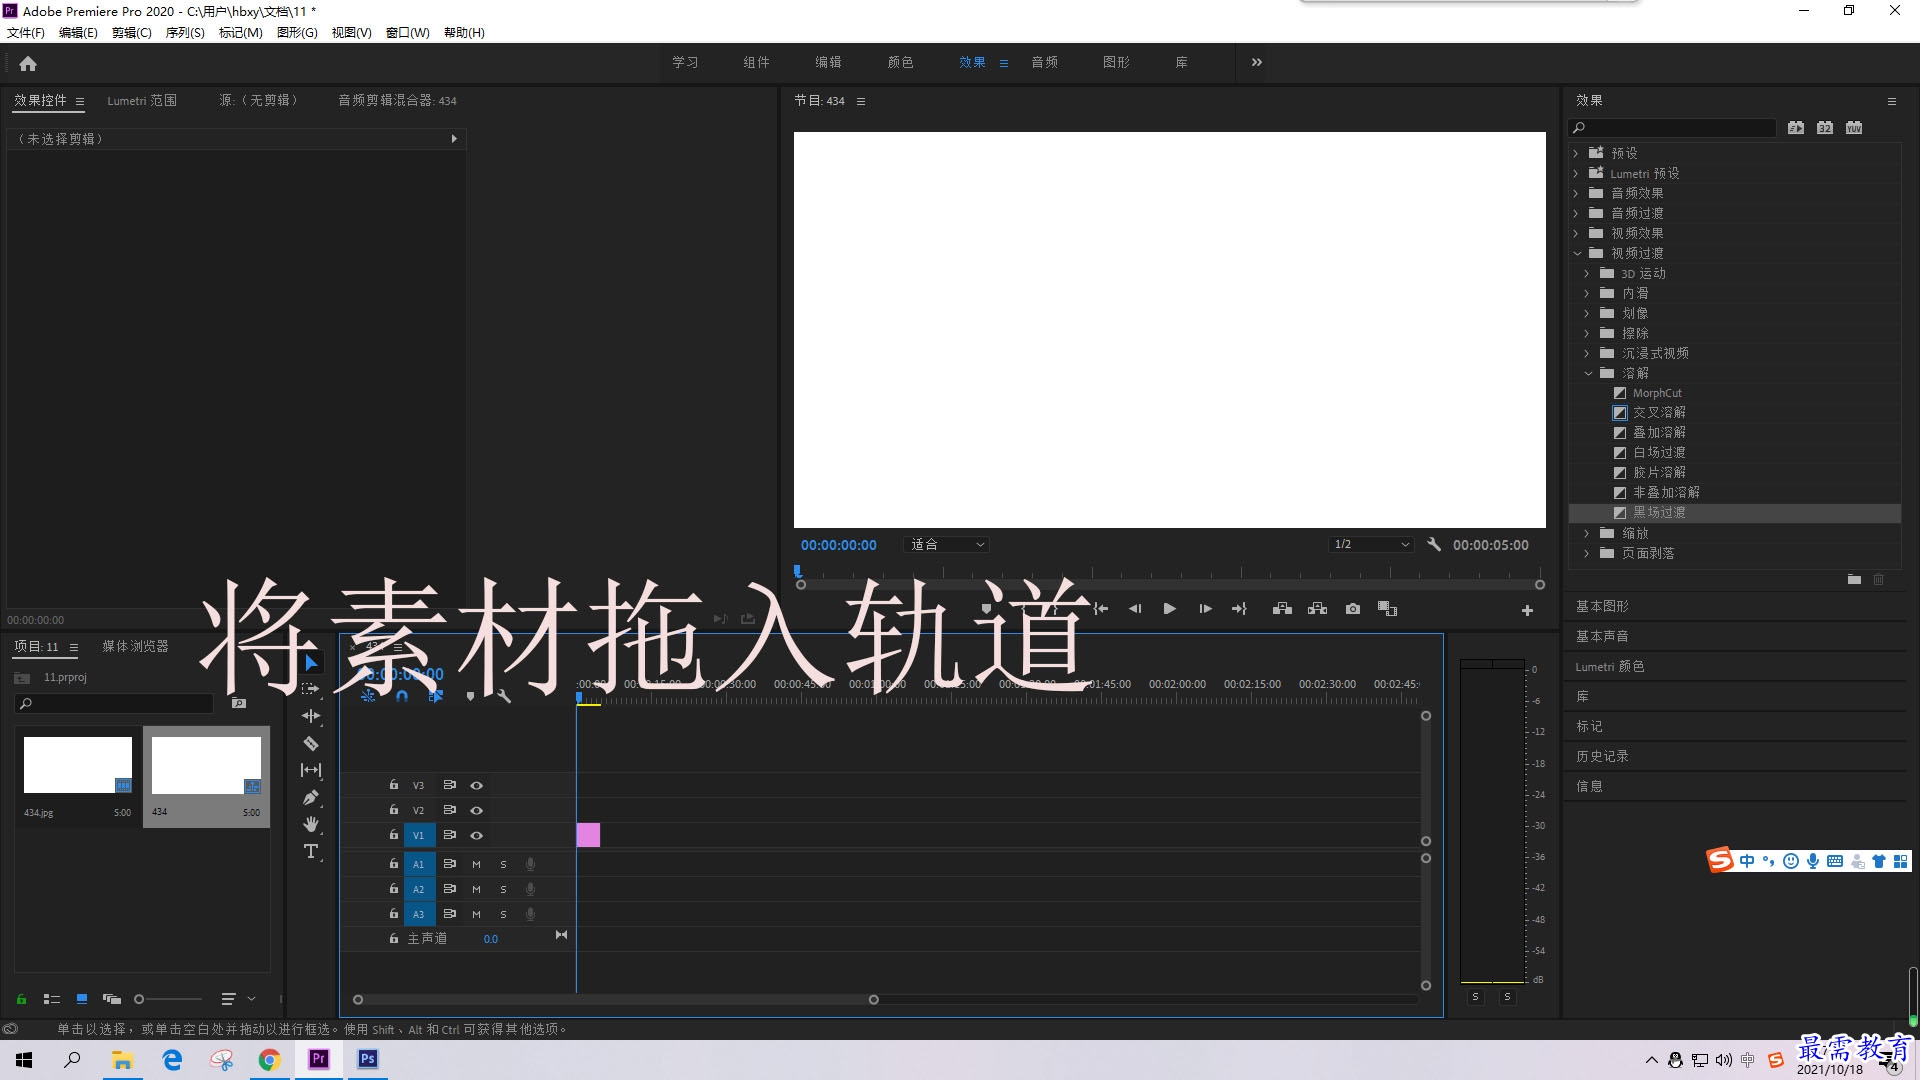Click the Comparison View icon
Image resolution: width=1920 pixels, height=1080 pixels.
1387,609
